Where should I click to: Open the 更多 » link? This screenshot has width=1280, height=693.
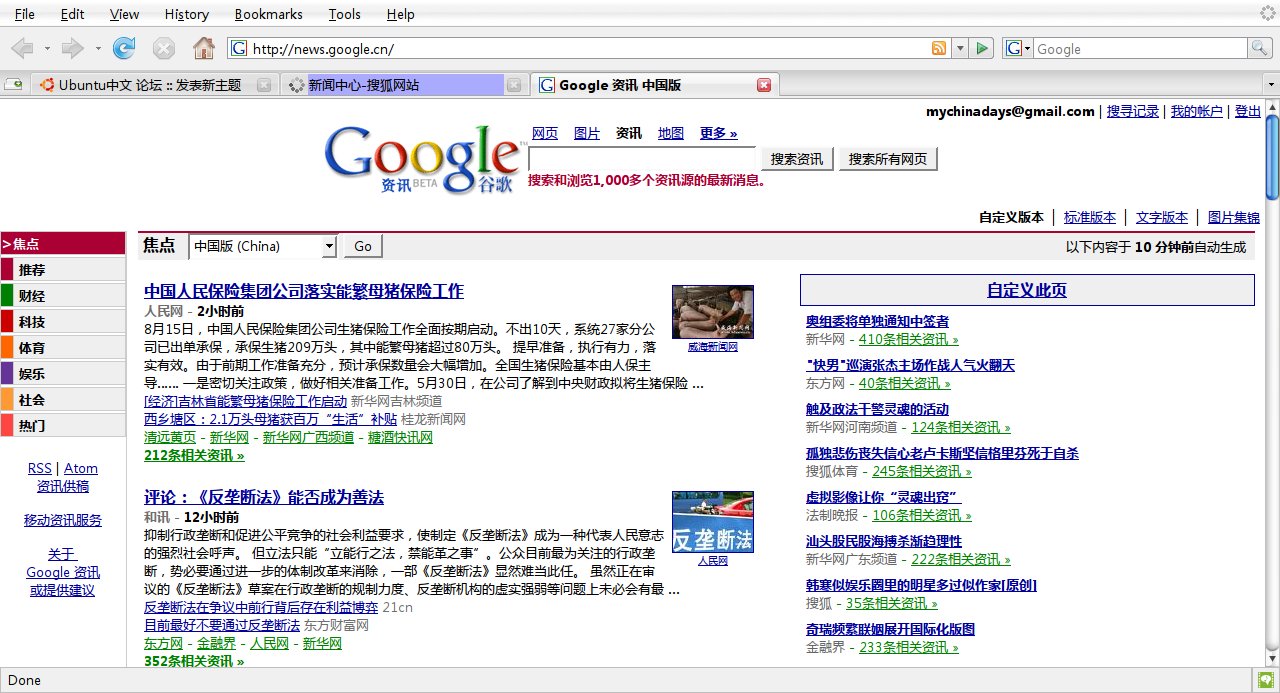[x=718, y=133]
